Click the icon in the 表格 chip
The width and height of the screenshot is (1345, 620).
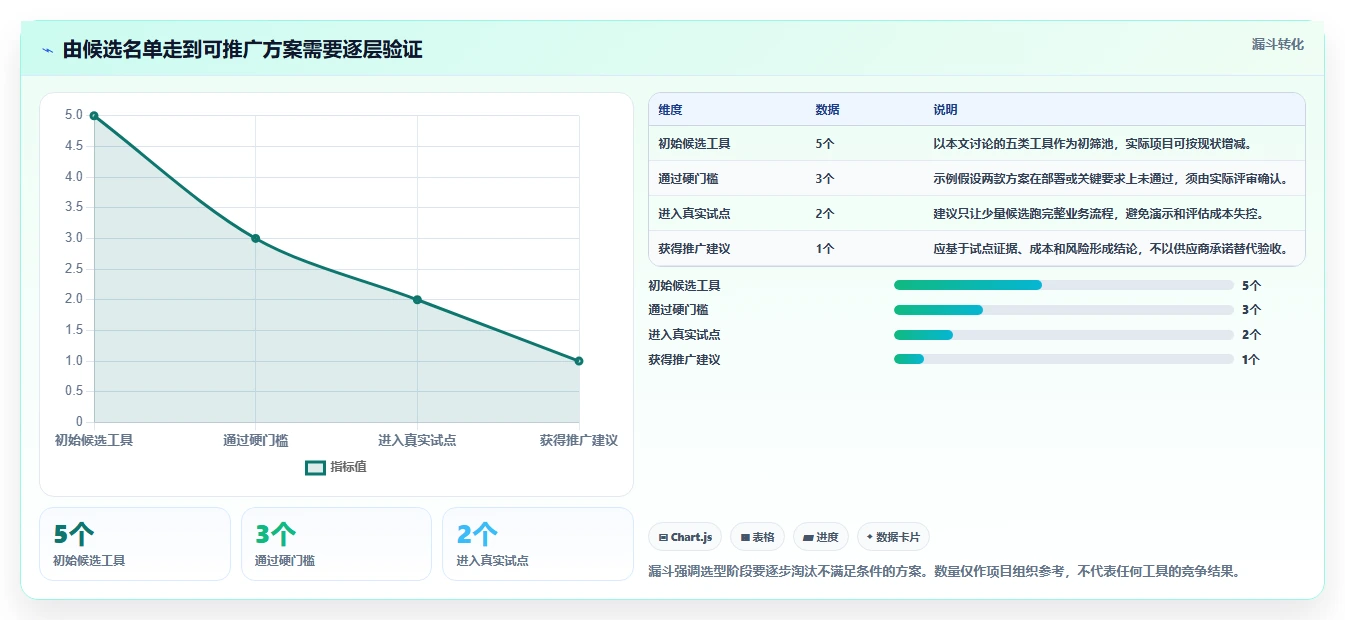[x=745, y=537]
